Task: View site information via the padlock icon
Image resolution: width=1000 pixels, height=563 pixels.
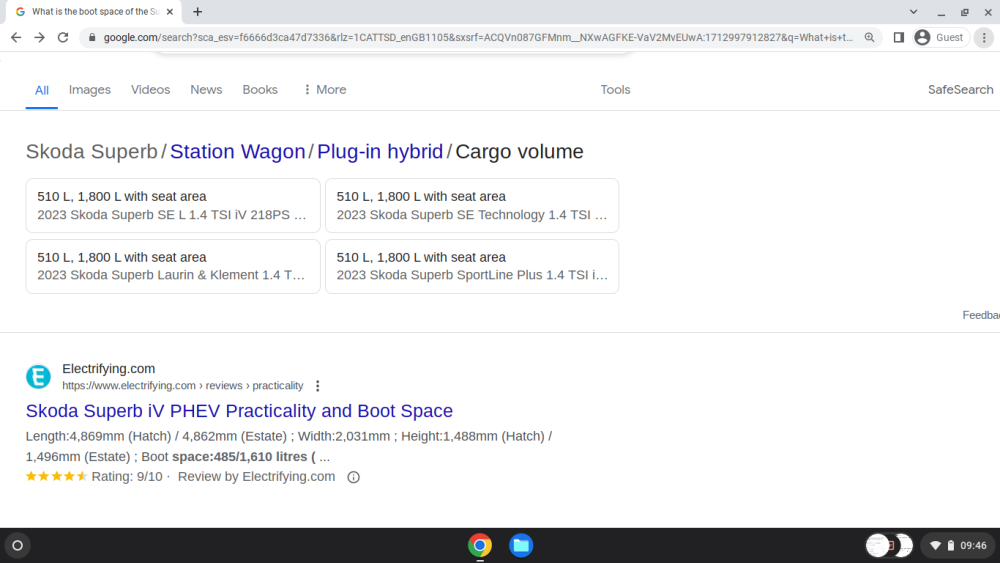Action: (92, 38)
